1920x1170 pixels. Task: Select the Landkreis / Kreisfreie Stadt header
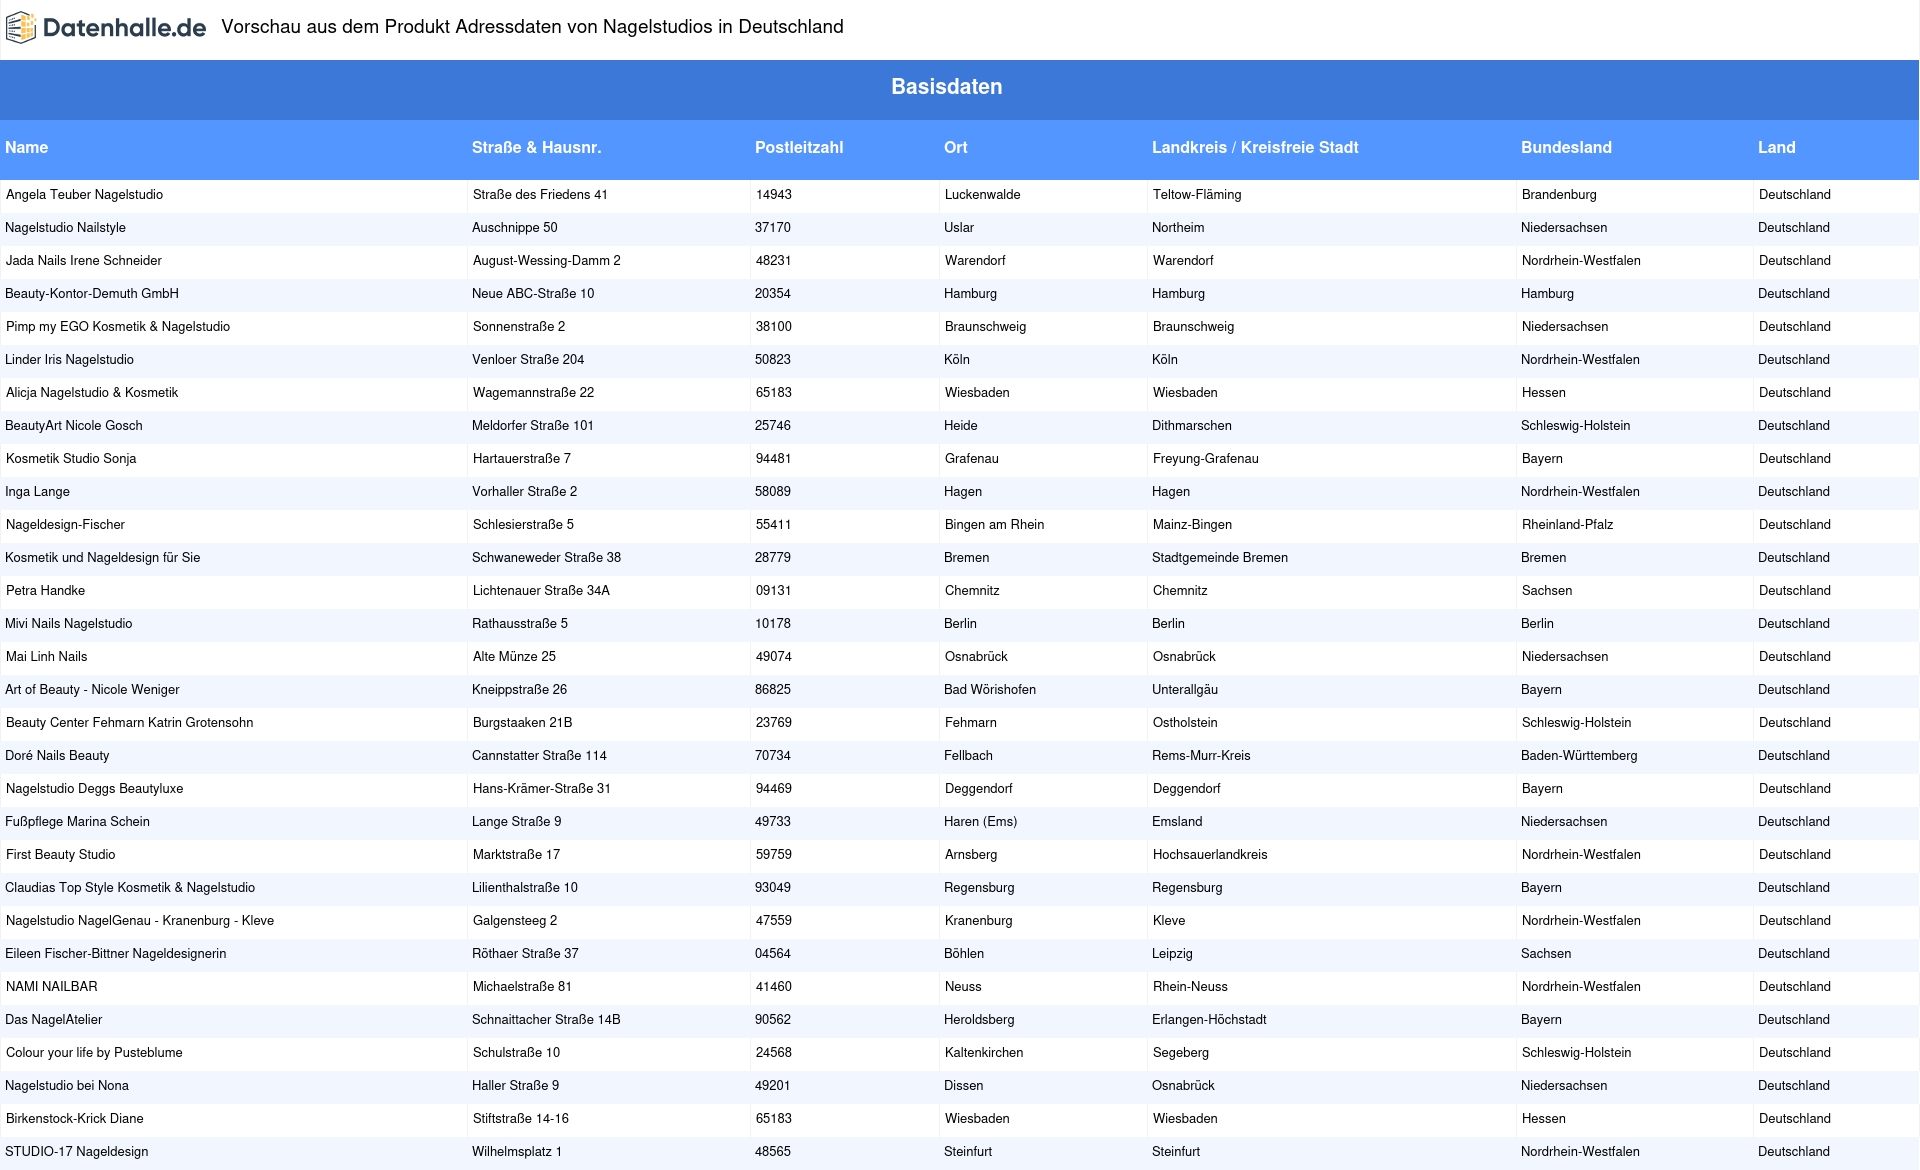click(x=1255, y=147)
